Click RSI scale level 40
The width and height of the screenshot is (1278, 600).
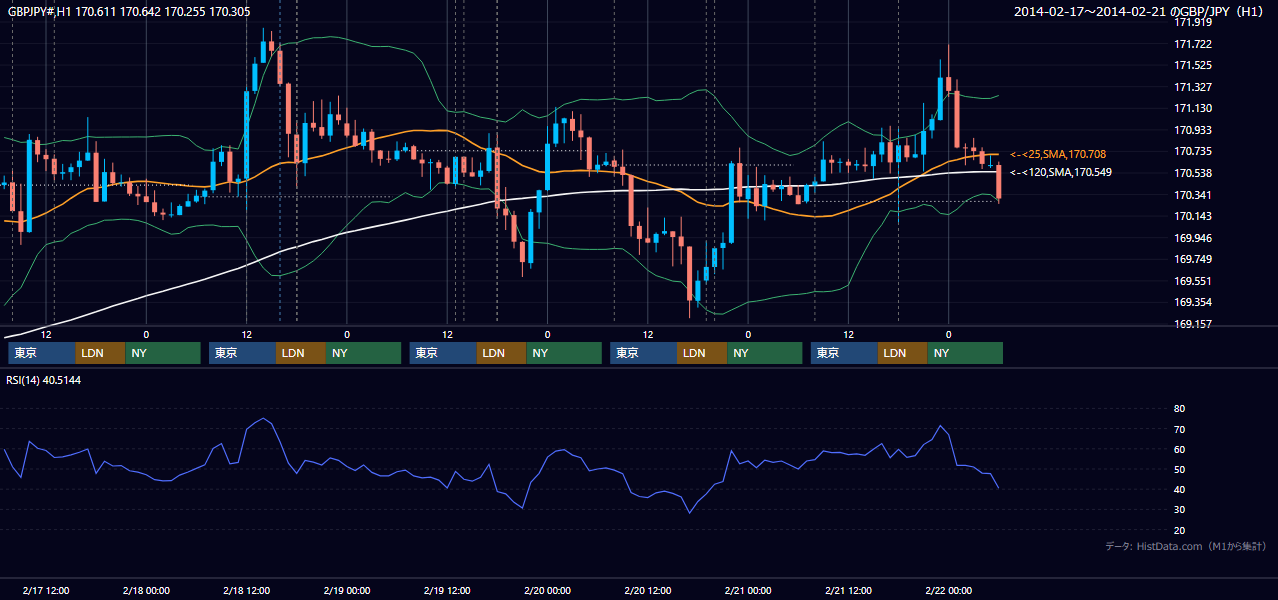(1180, 489)
